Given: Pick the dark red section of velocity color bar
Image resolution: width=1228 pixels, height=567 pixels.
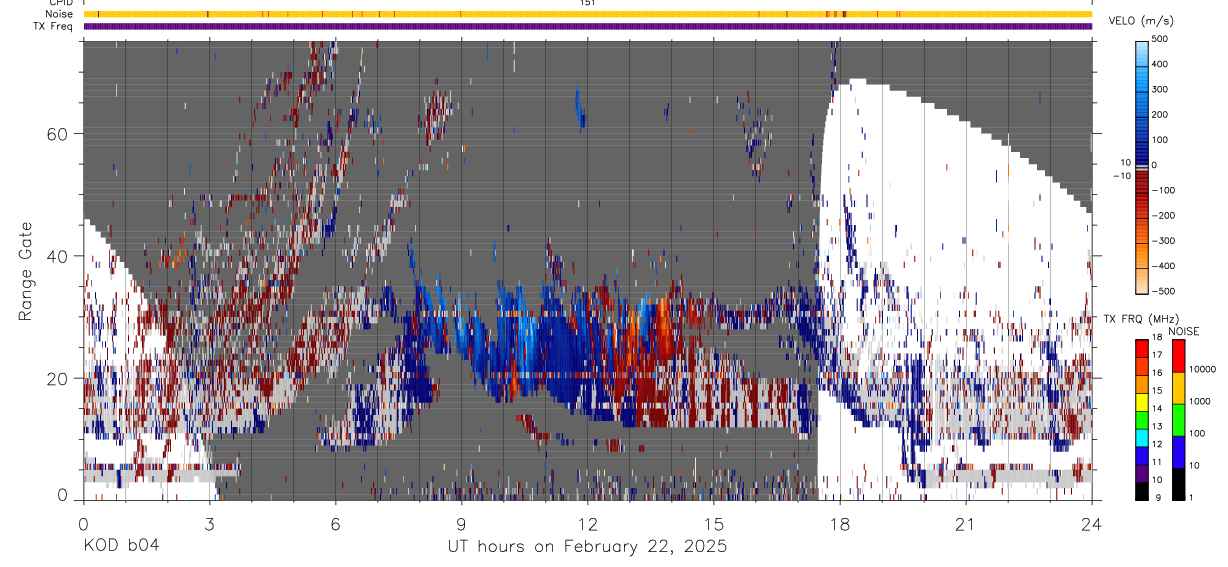Looking at the screenshot, I should point(1142,180).
